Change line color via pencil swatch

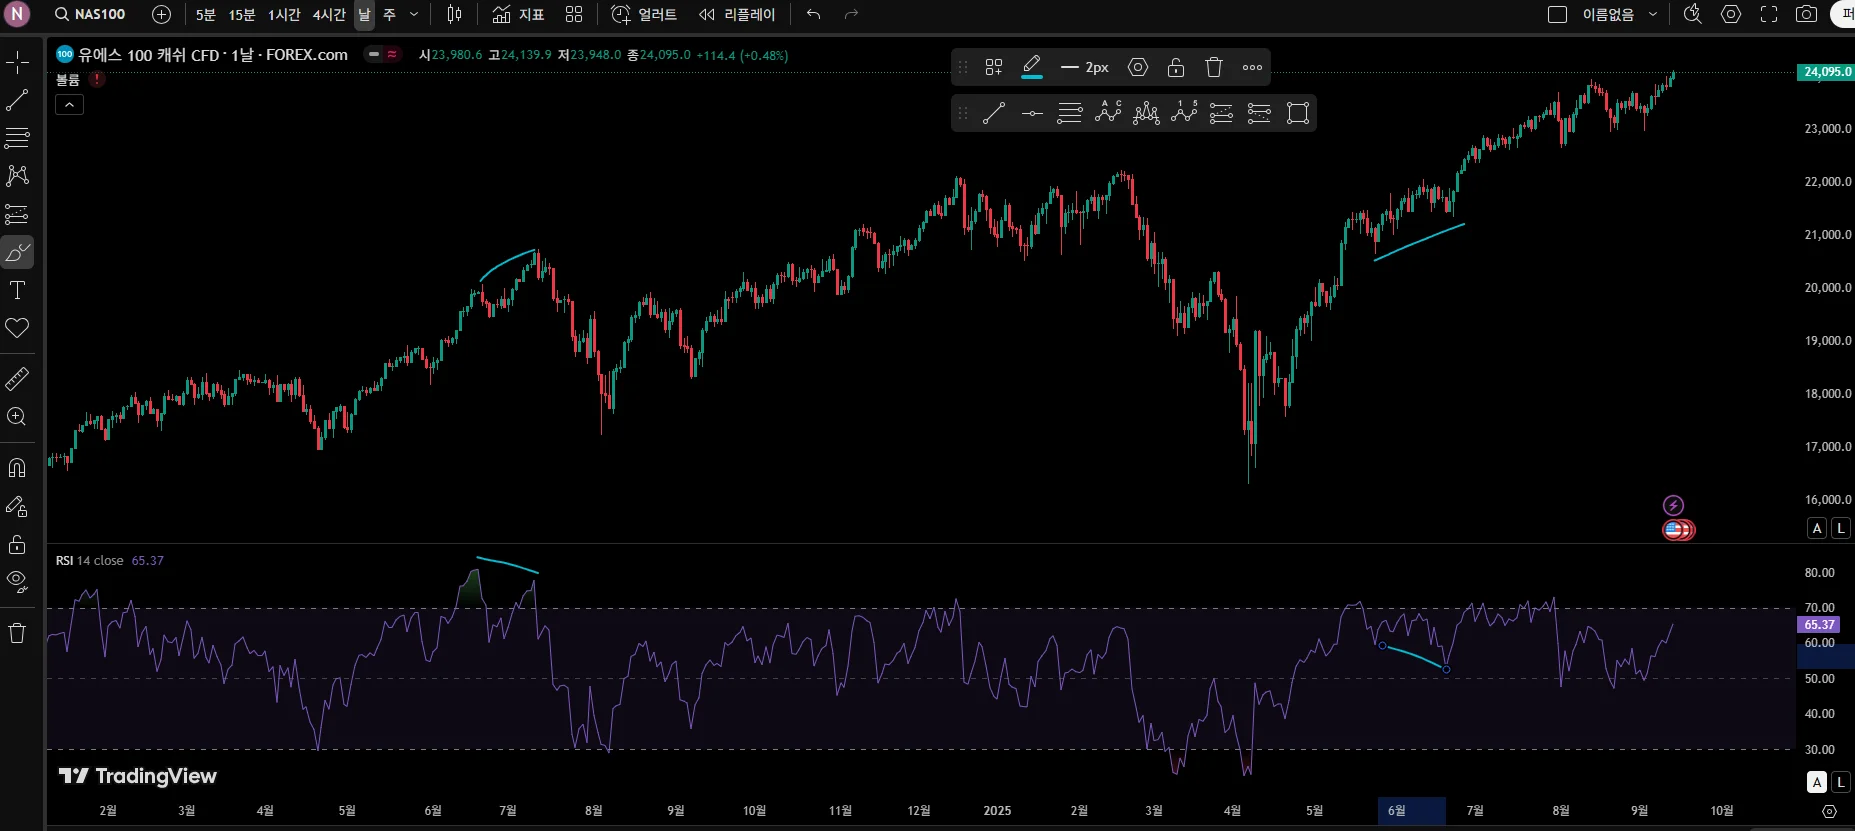(1032, 67)
